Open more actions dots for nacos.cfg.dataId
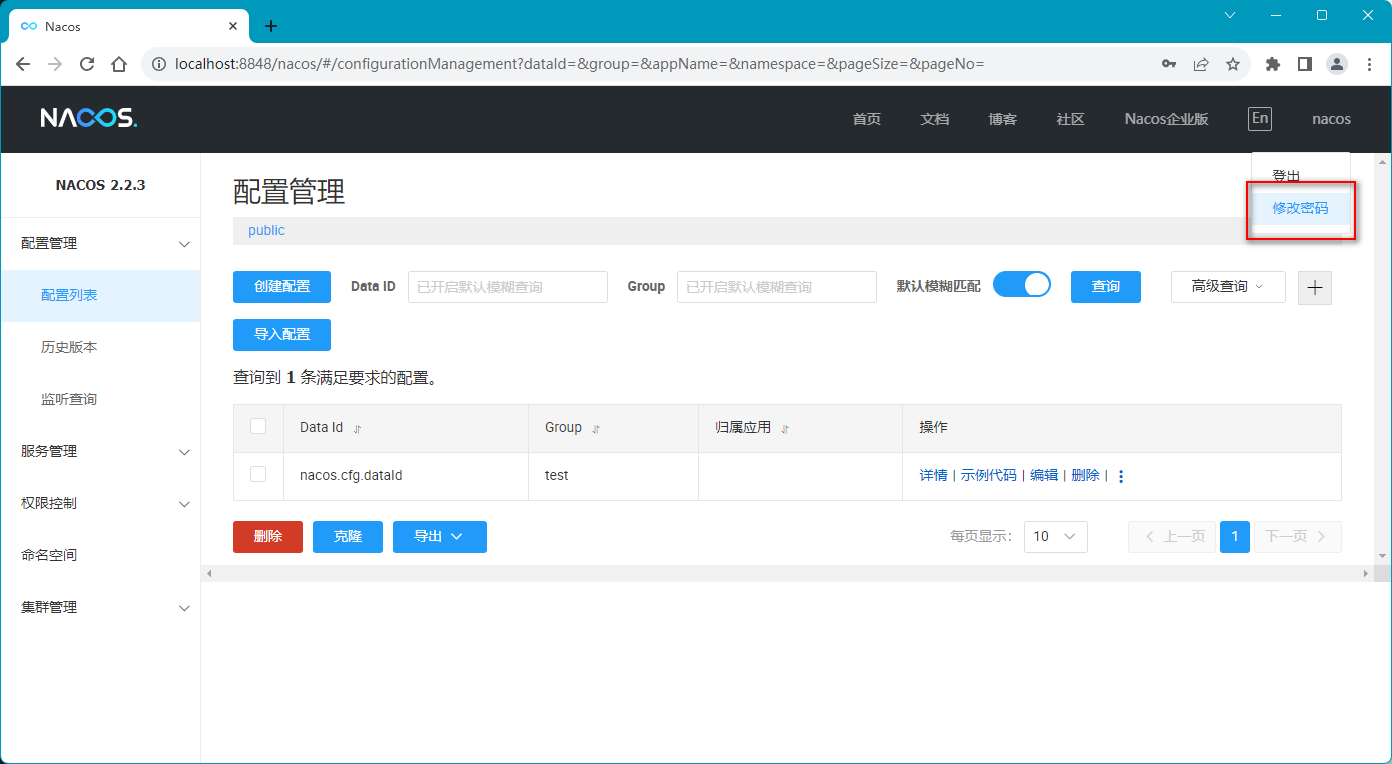This screenshot has width=1392, height=764. 1121,476
